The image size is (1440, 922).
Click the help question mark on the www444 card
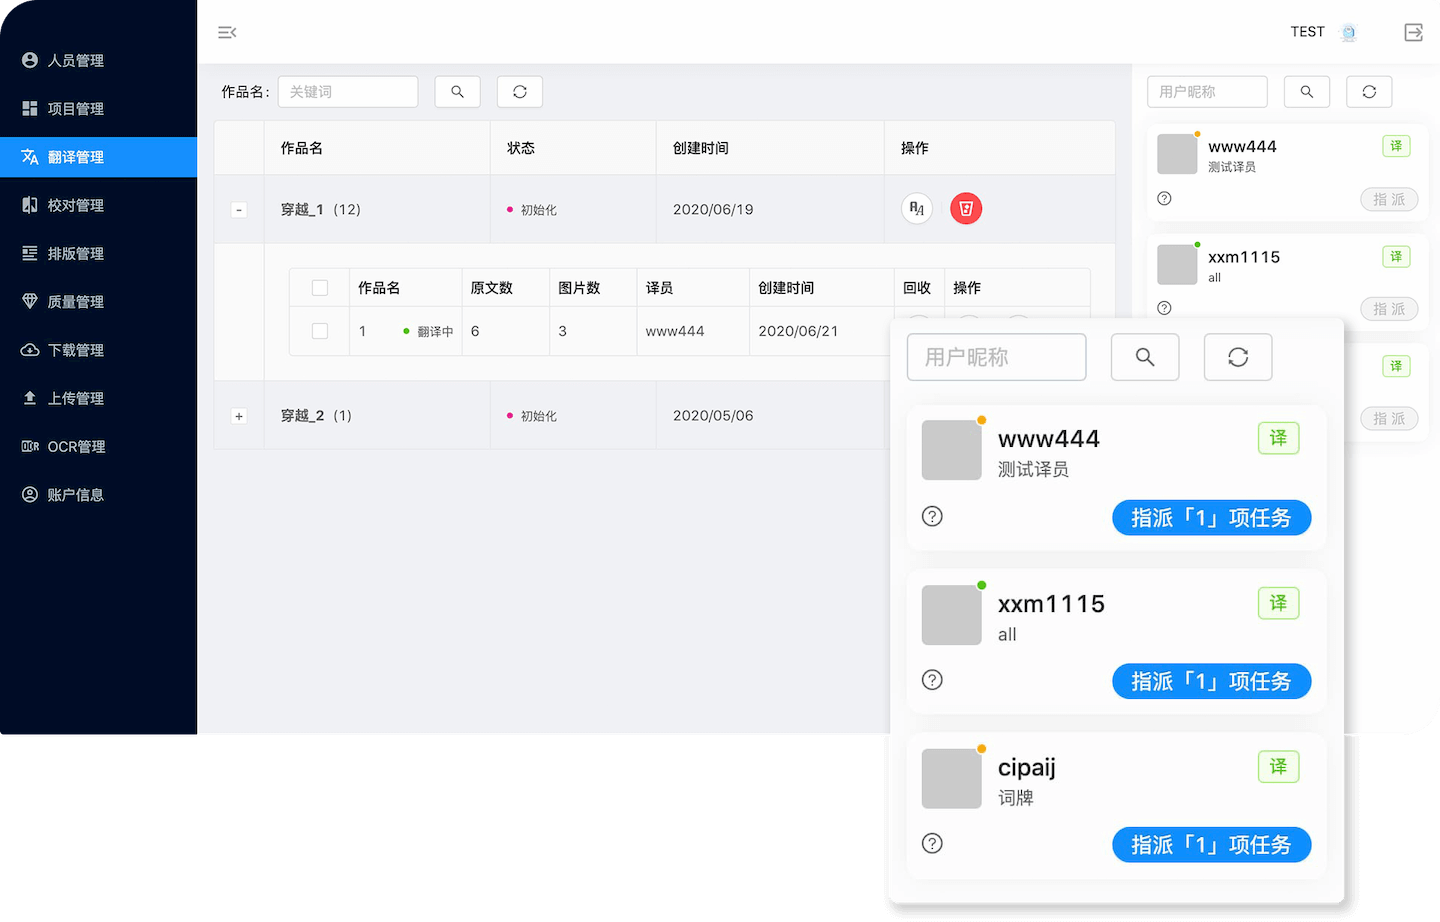932,516
